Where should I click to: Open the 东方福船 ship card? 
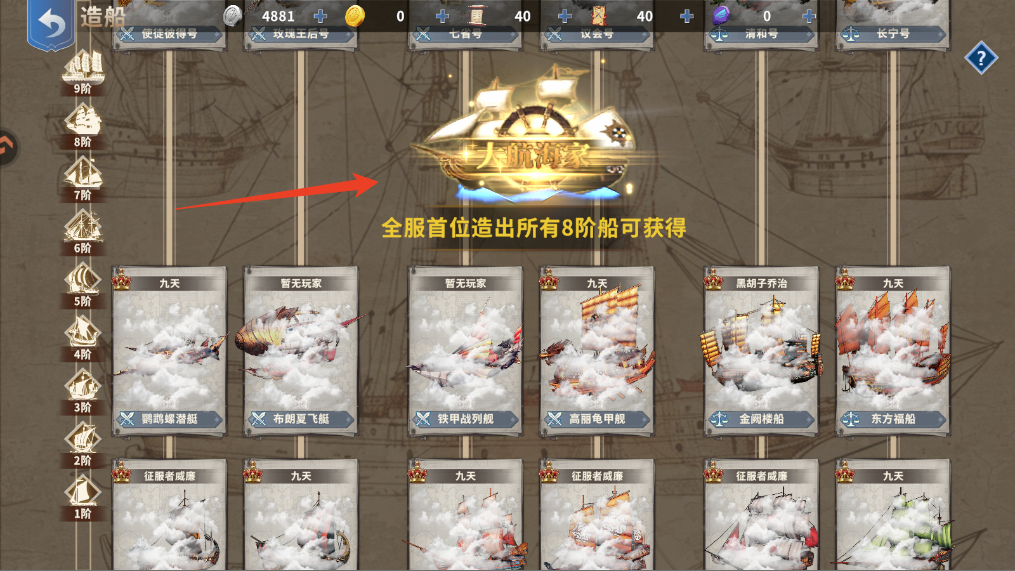point(893,351)
